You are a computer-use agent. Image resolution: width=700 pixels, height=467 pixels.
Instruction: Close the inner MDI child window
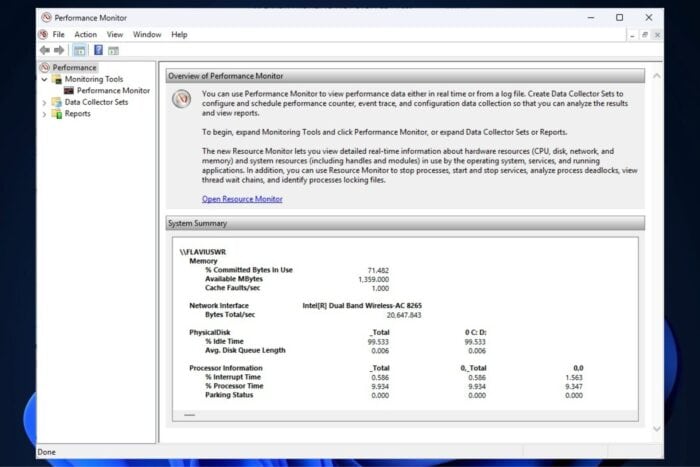(657, 35)
